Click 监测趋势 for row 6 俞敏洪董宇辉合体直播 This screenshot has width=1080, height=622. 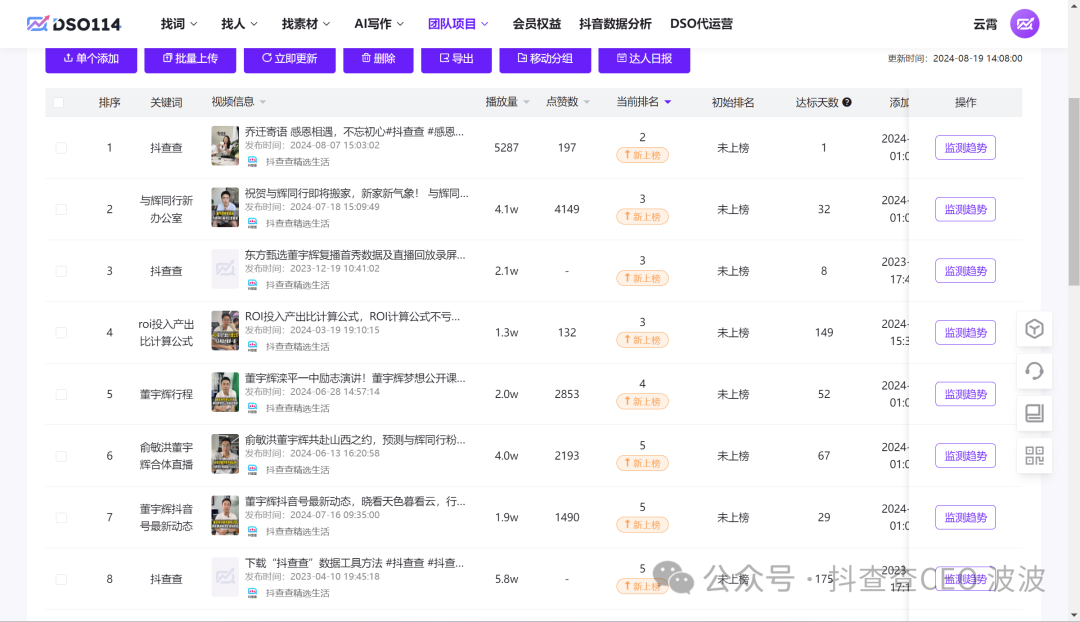click(x=965, y=456)
